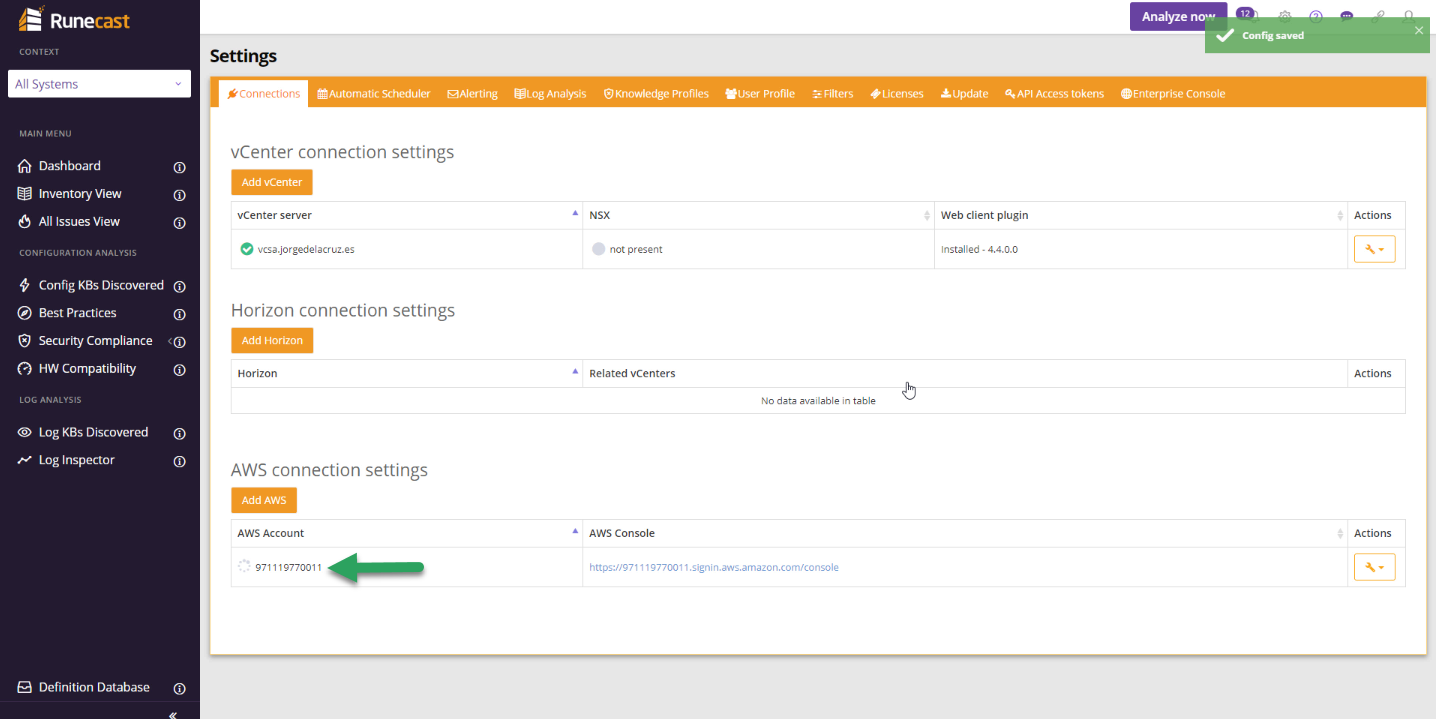Switch to the User Profile tab
1436x719 pixels.
click(x=760, y=94)
